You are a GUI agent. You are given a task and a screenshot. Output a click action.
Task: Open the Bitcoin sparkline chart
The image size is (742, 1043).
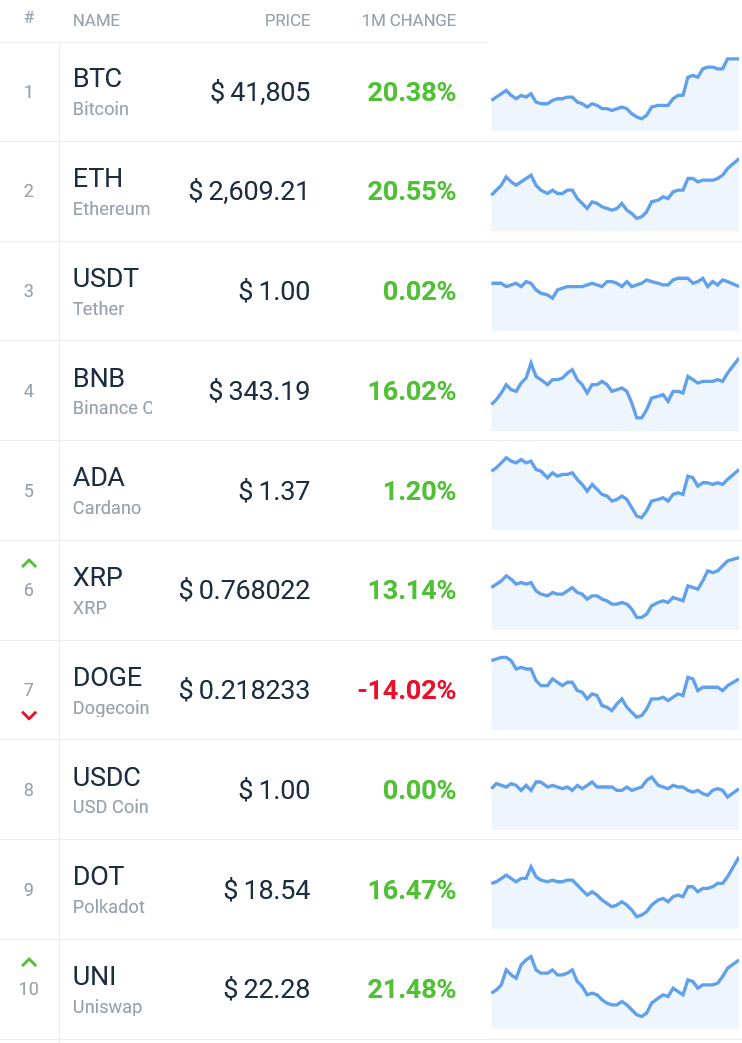pos(615,94)
